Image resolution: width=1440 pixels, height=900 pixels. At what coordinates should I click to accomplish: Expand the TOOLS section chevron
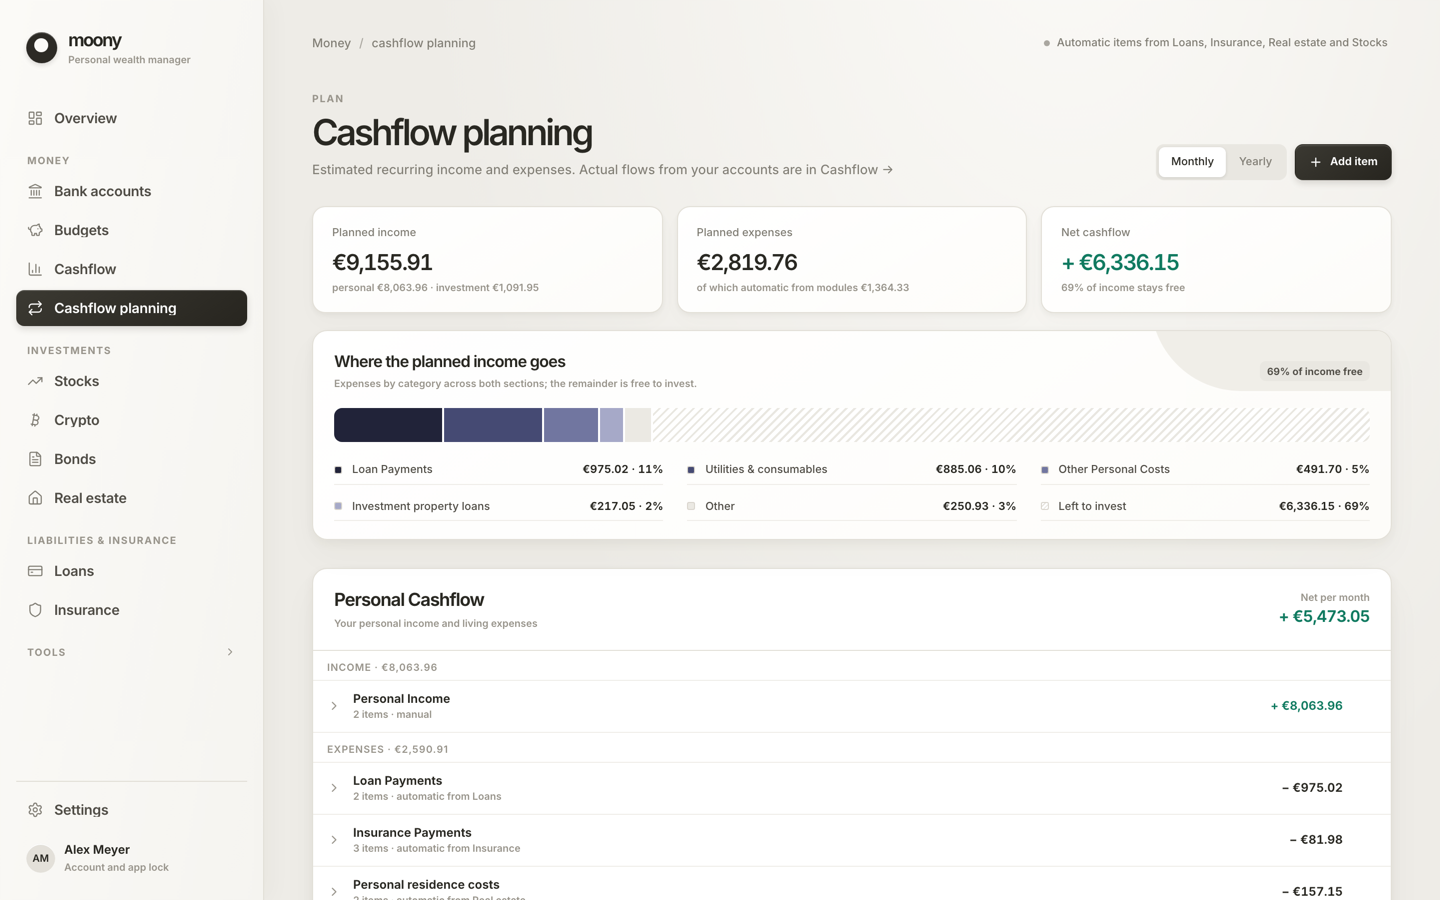pyautogui.click(x=230, y=652)
